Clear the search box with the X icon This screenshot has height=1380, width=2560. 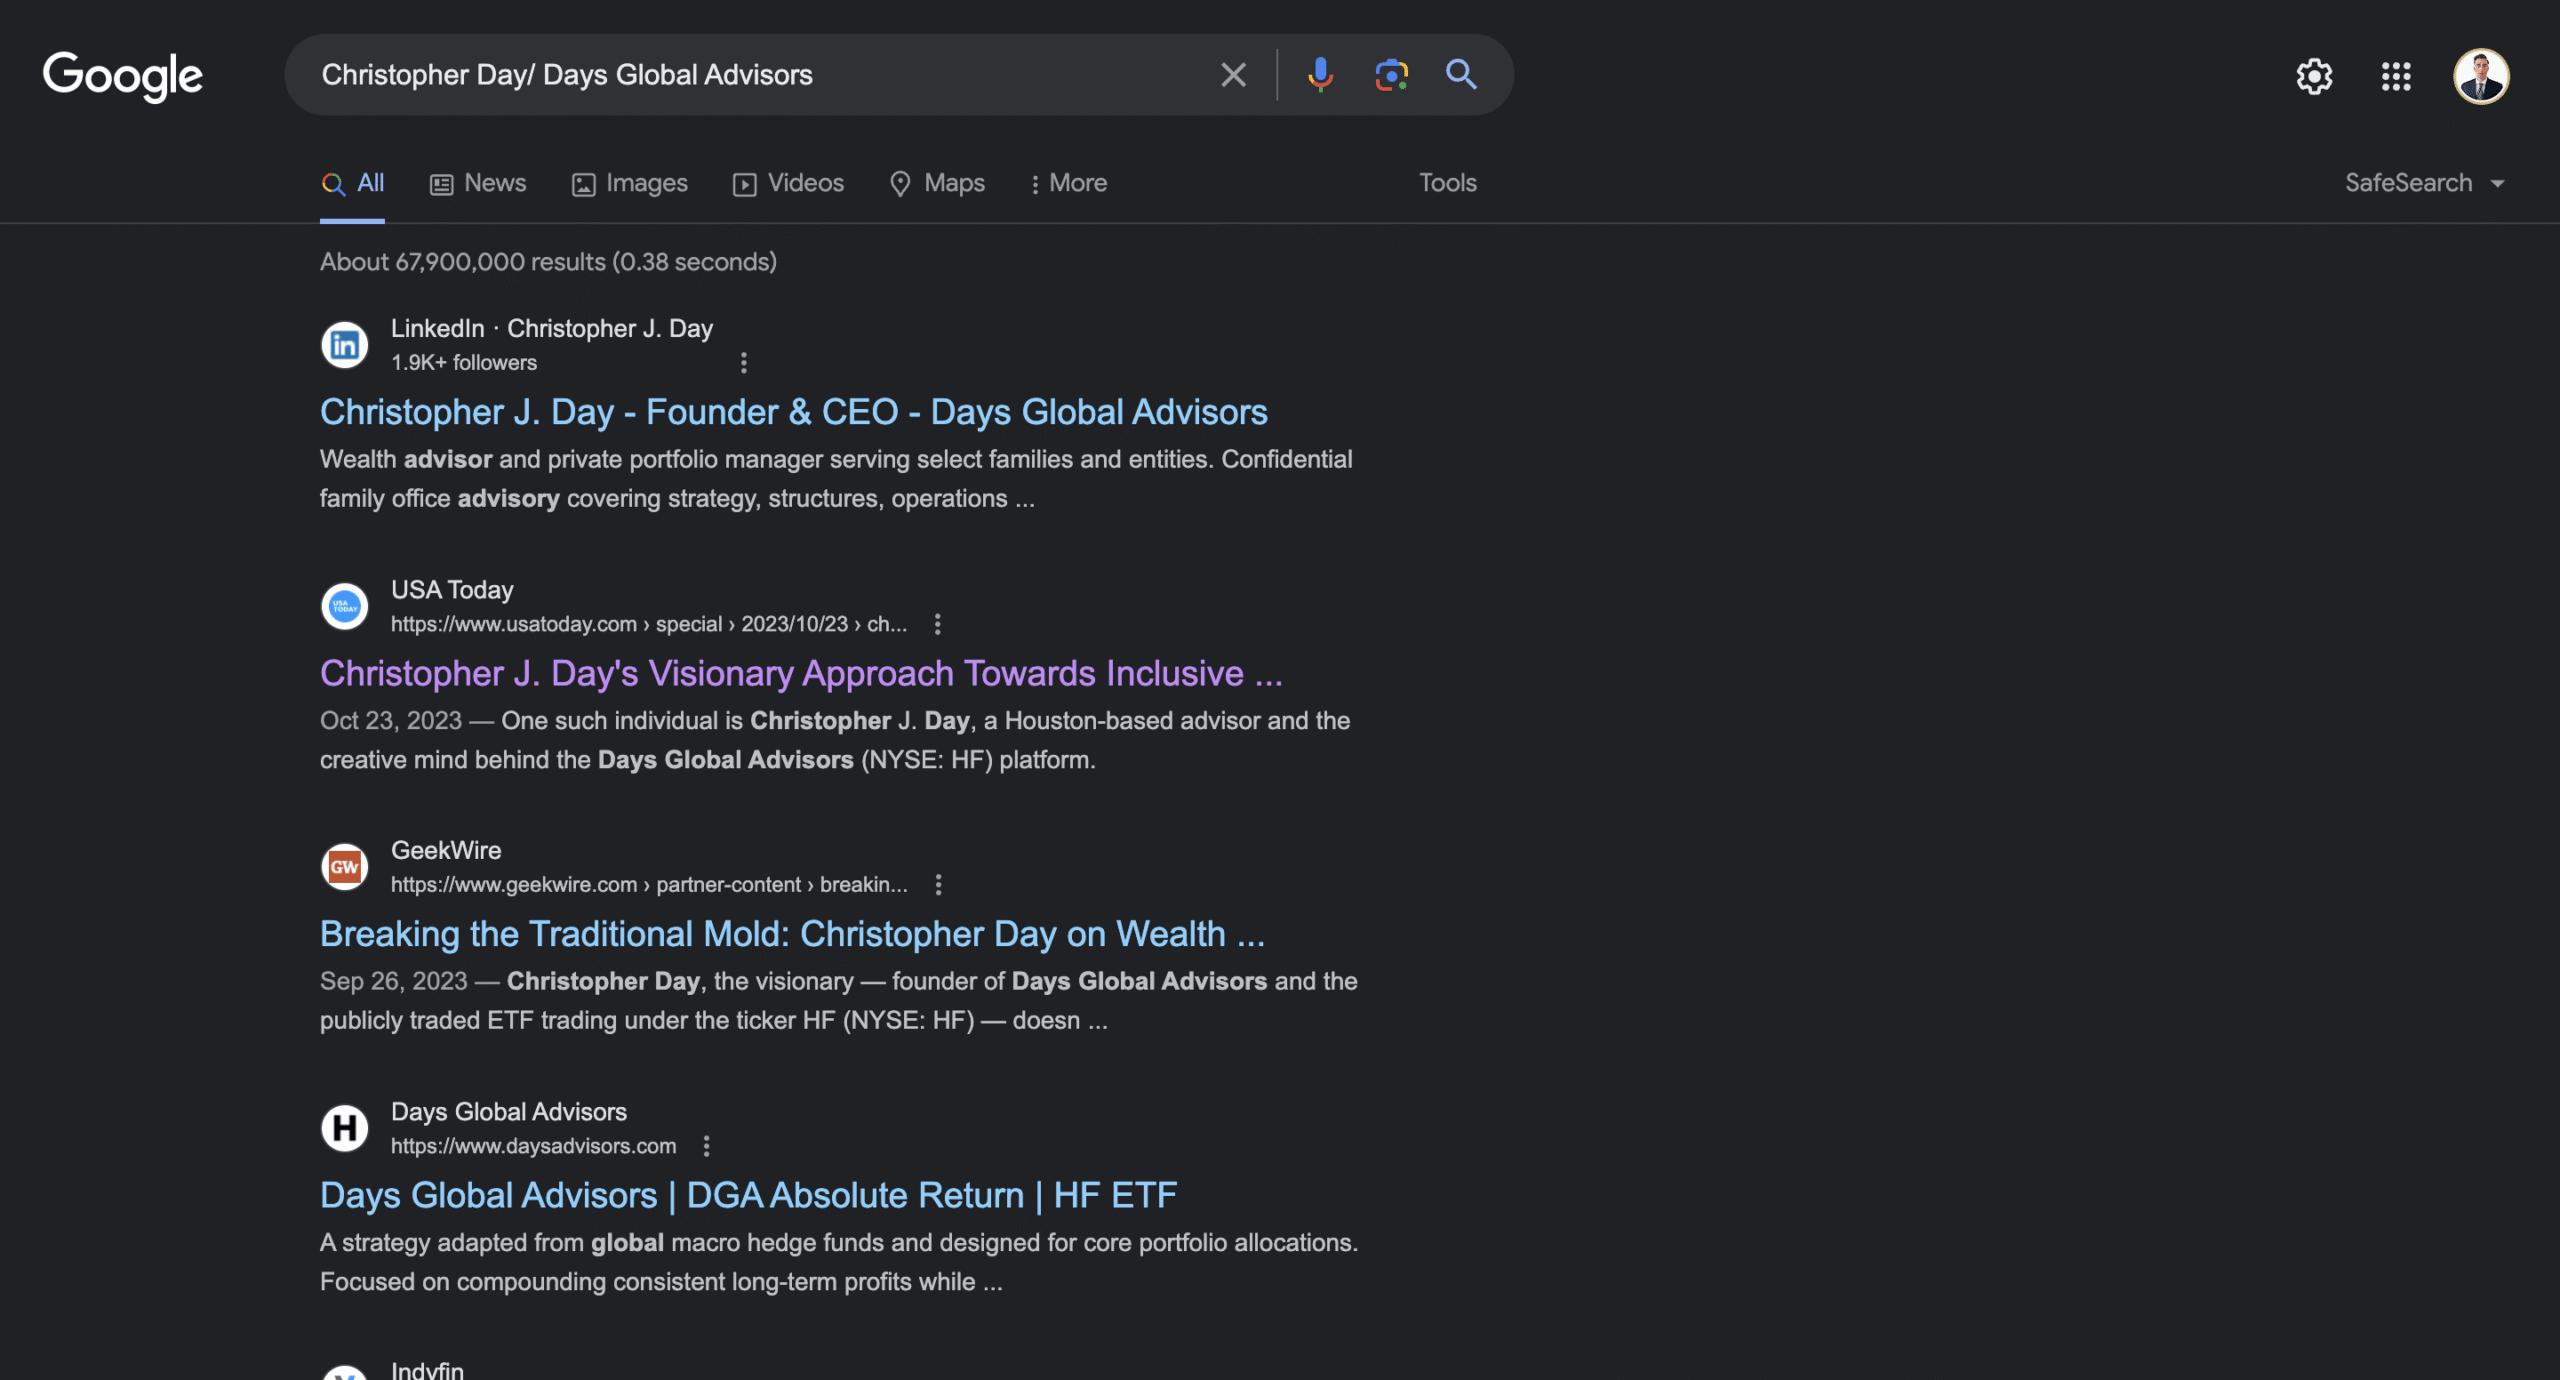pos(1233,75)
